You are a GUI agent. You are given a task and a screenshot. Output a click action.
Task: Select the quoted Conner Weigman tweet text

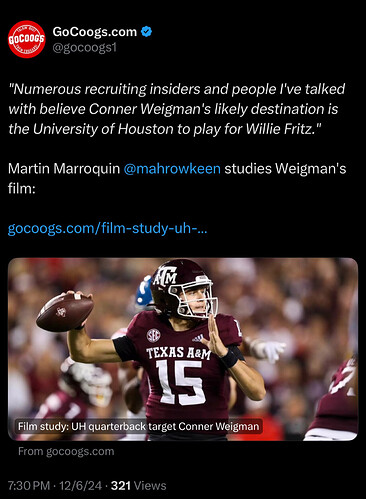[177, 109]
